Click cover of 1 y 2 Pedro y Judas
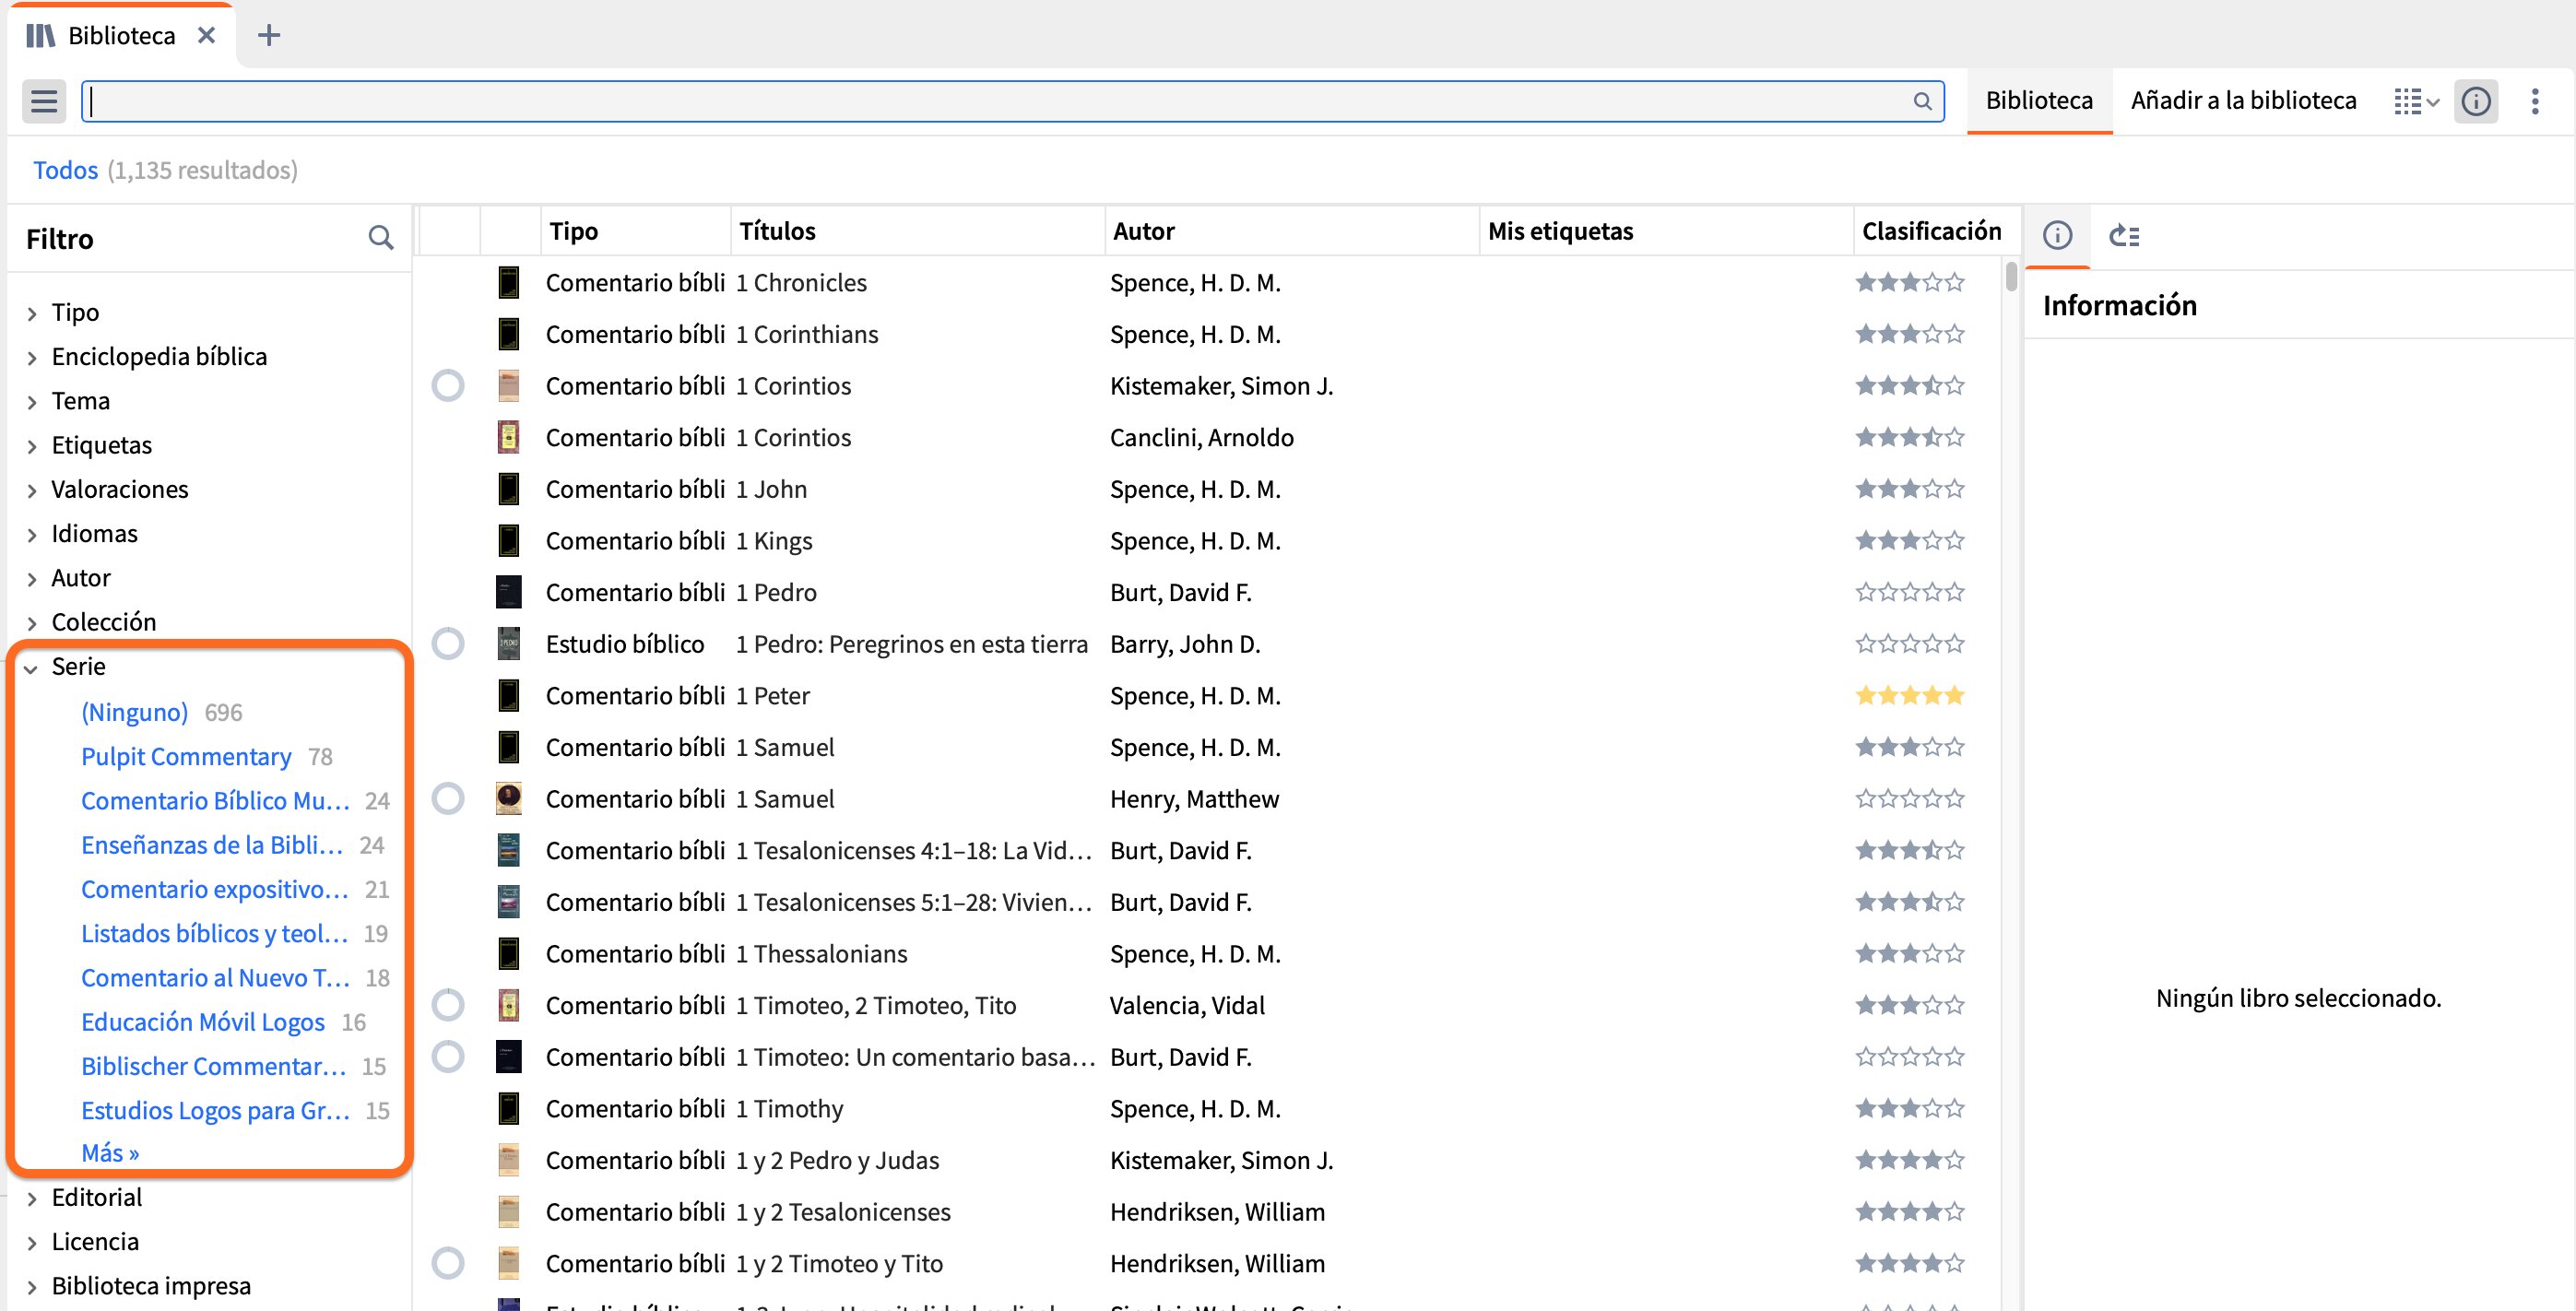 pos(509,1160)
